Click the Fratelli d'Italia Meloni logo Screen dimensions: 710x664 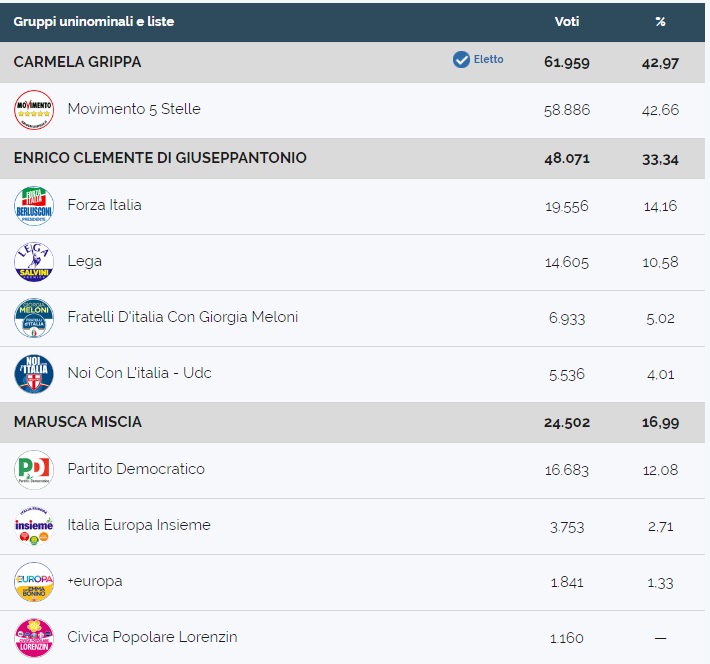[34, 318]
